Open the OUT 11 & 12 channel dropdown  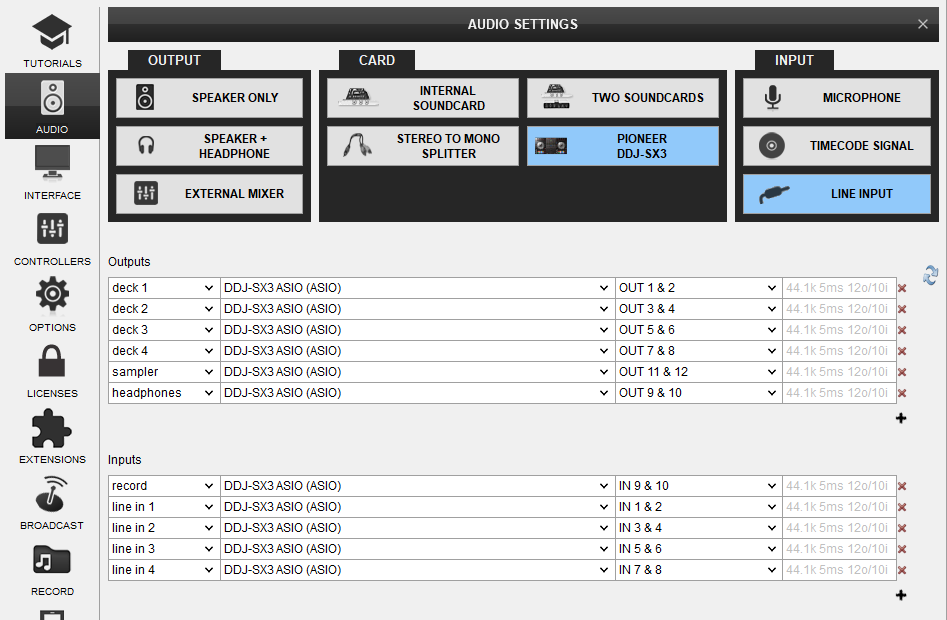coord(698,372)
